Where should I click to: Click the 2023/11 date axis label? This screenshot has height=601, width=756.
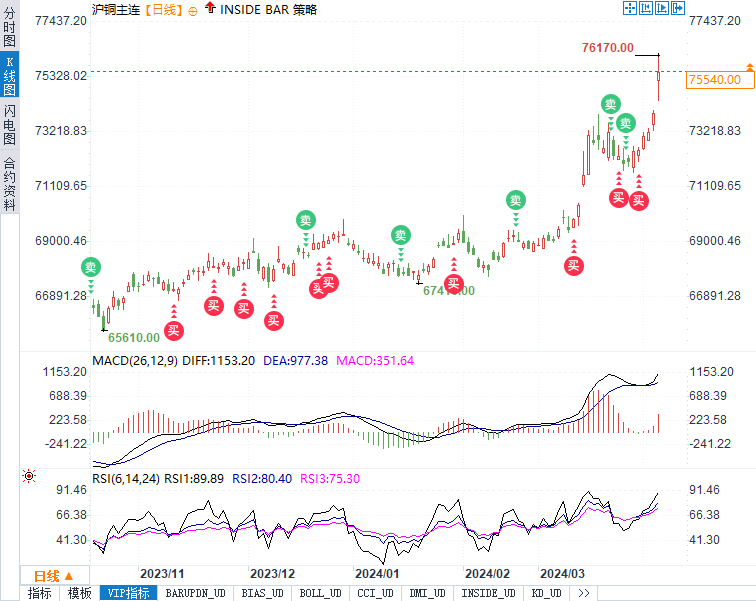point(162,574)
